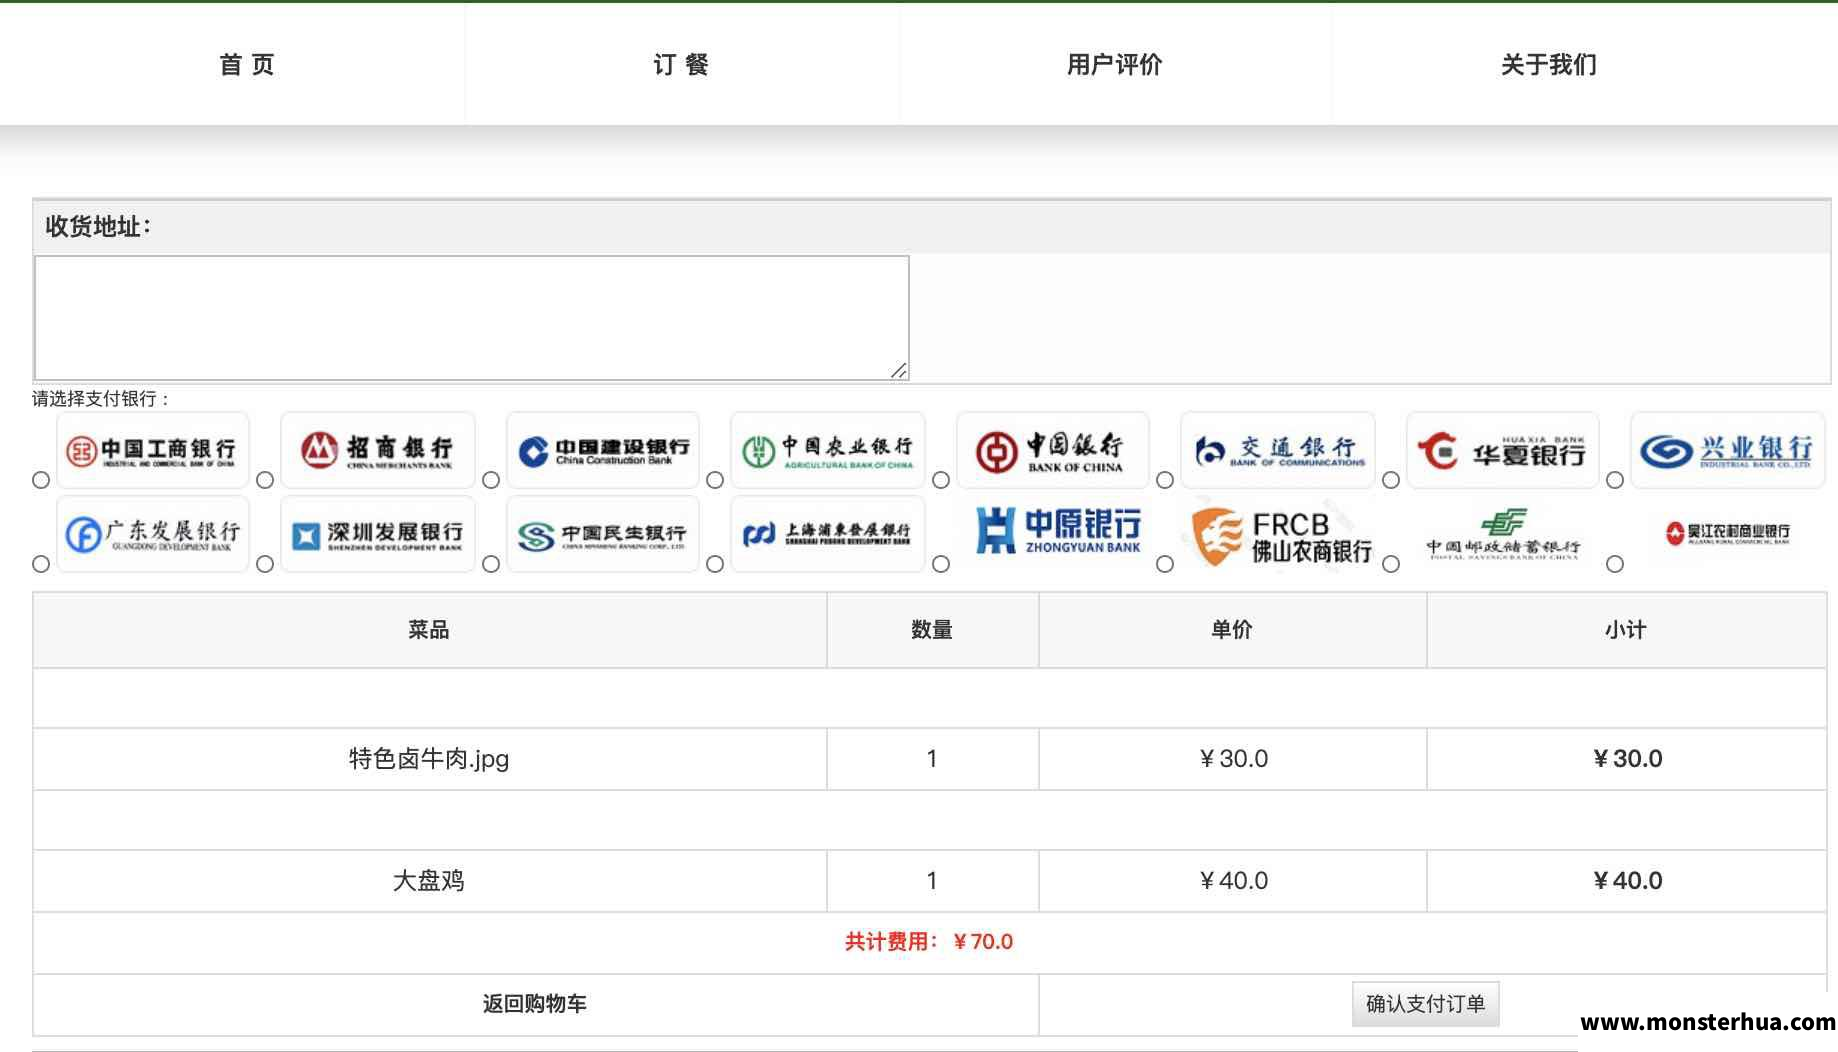Select the radio button for 佛山农商银行
This screenshot has height=1052, width=1838.
[1165, 564]
